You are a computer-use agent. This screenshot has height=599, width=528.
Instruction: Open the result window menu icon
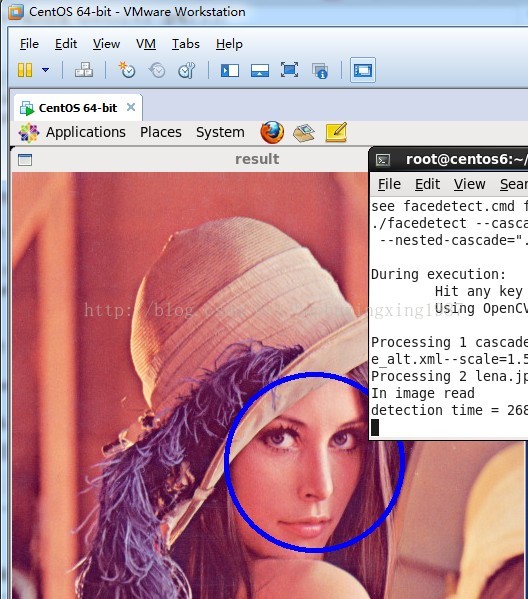click(25, 160)
